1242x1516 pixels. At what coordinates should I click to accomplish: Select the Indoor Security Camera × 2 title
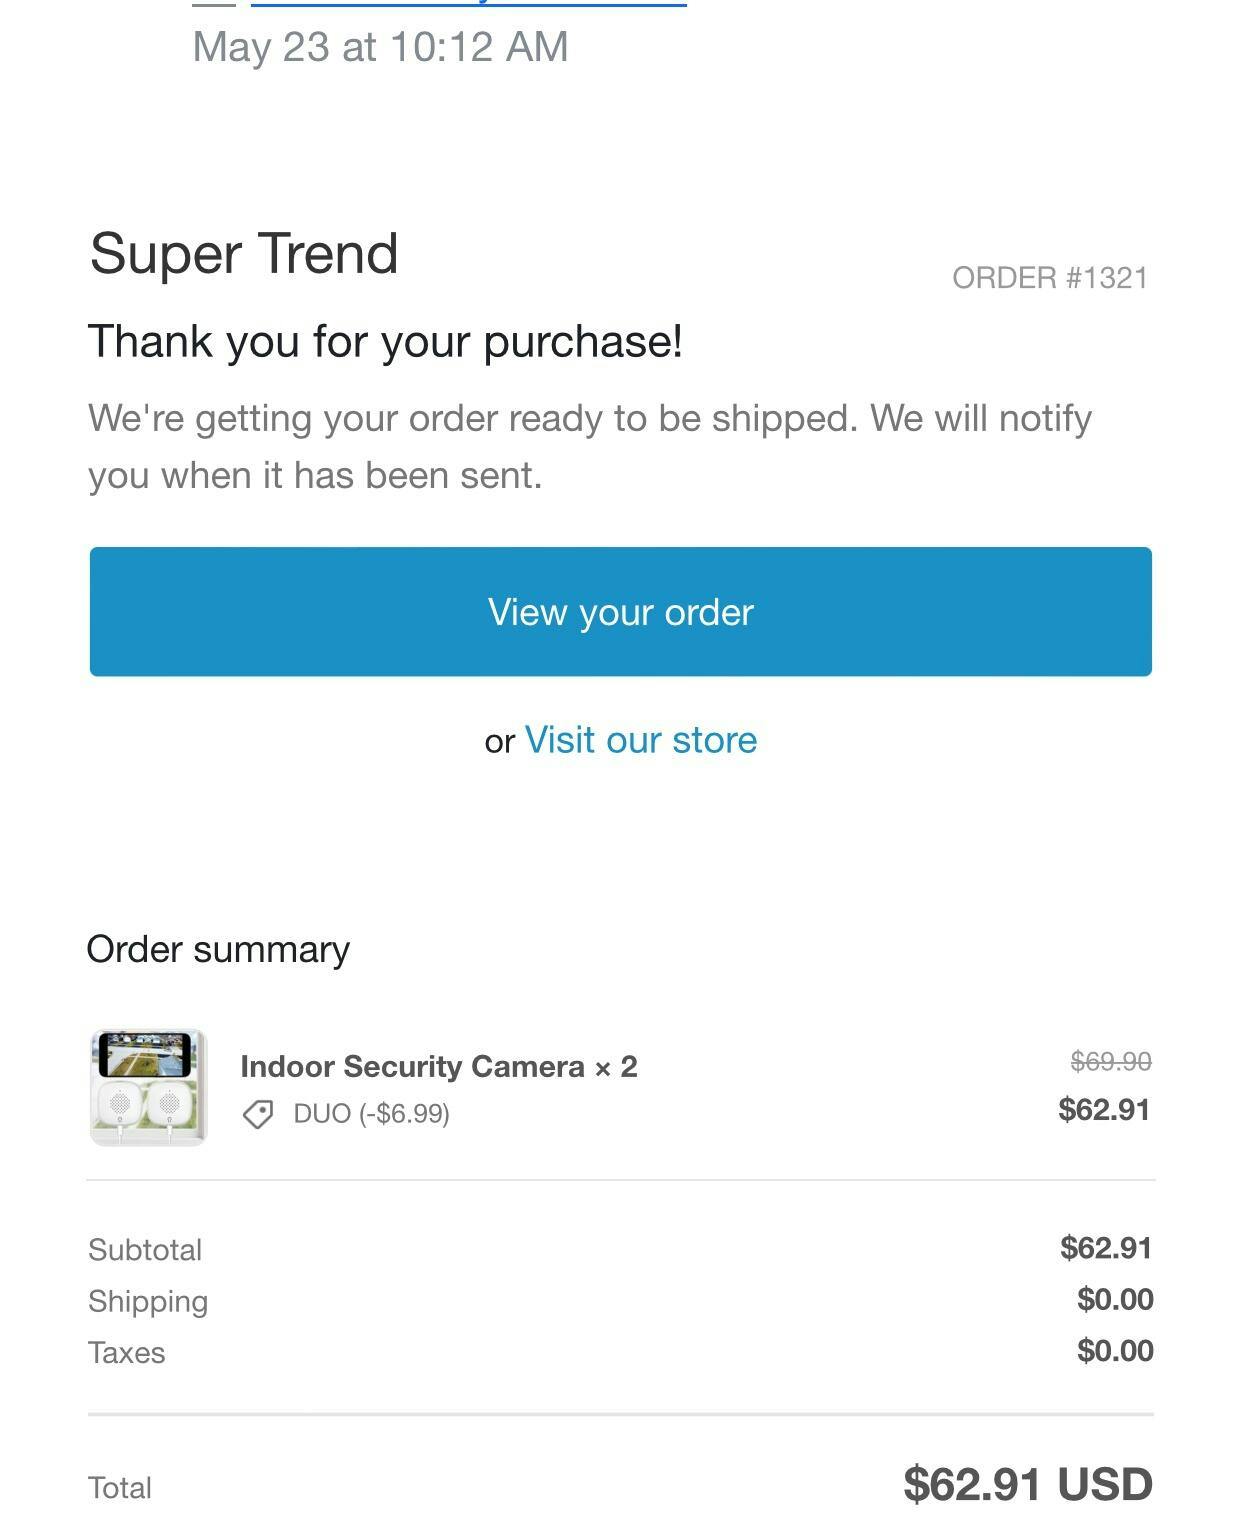pos(439,1067)
